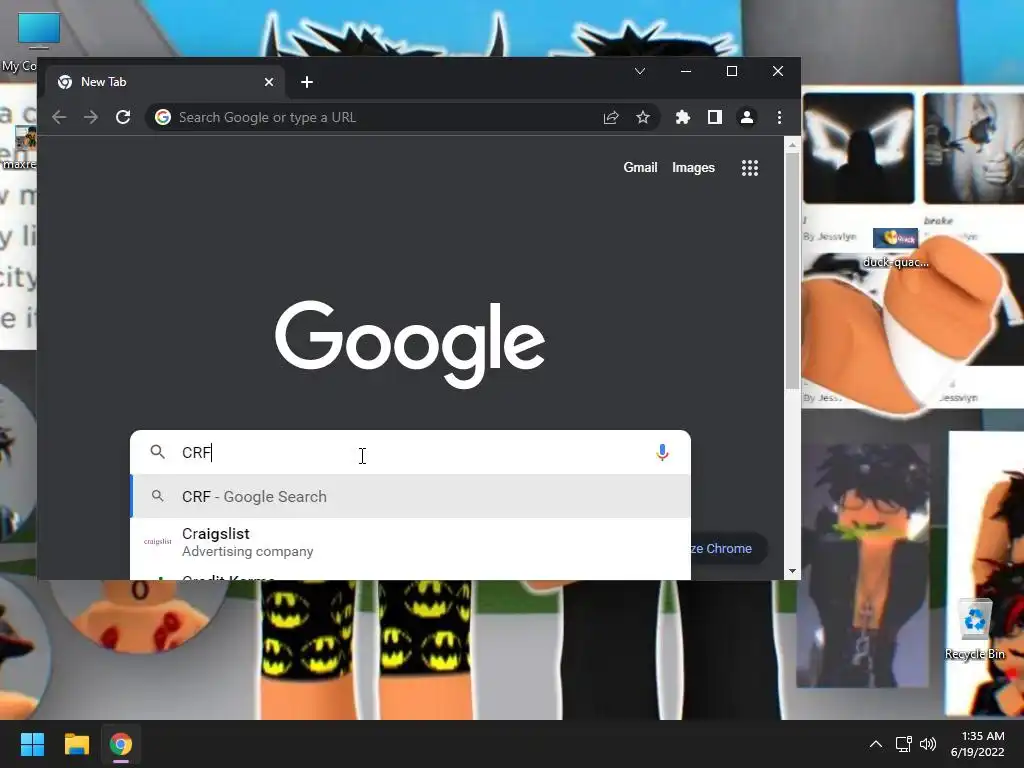Click the vertical scrollbar thumb
Screen dimensions: 1024x768
(x=792, y=271)
